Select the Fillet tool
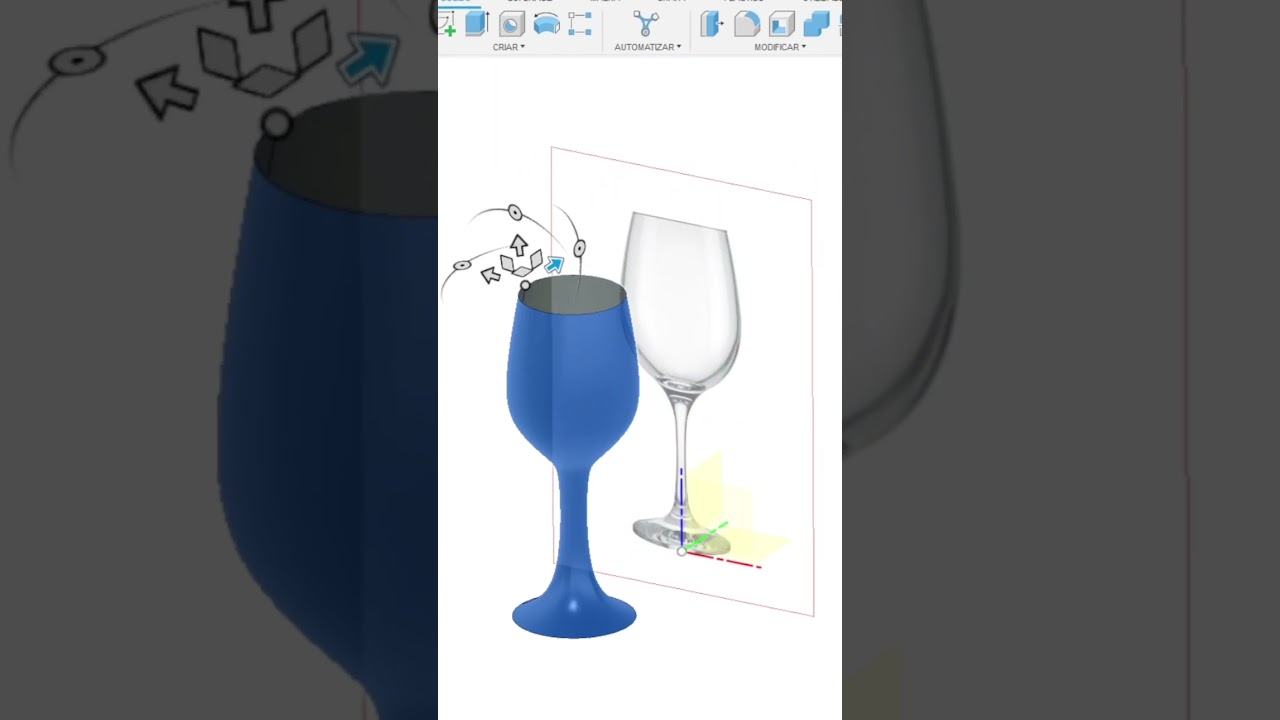Viewport: 1280px width, 720px height. 747,24
